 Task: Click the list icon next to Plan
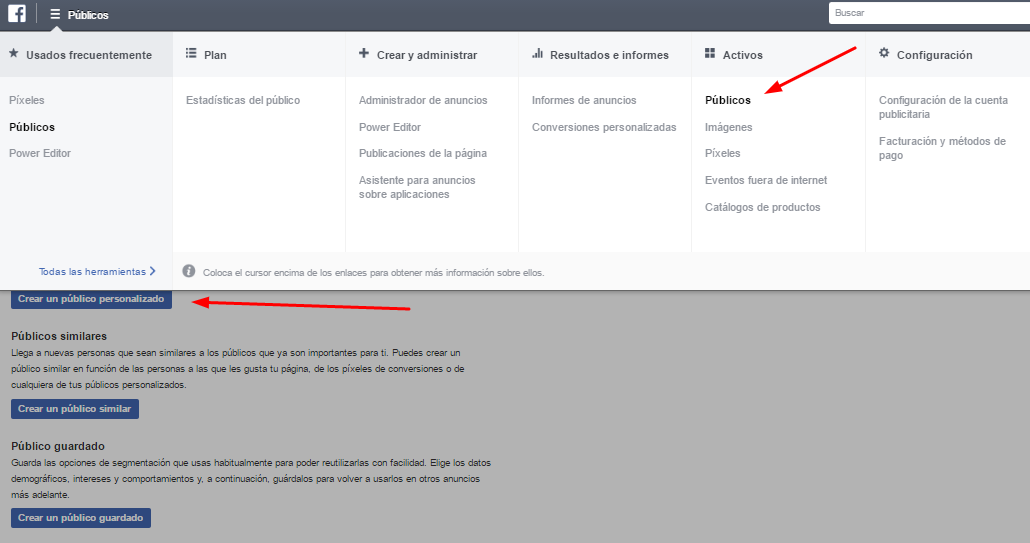click(191, 53)
